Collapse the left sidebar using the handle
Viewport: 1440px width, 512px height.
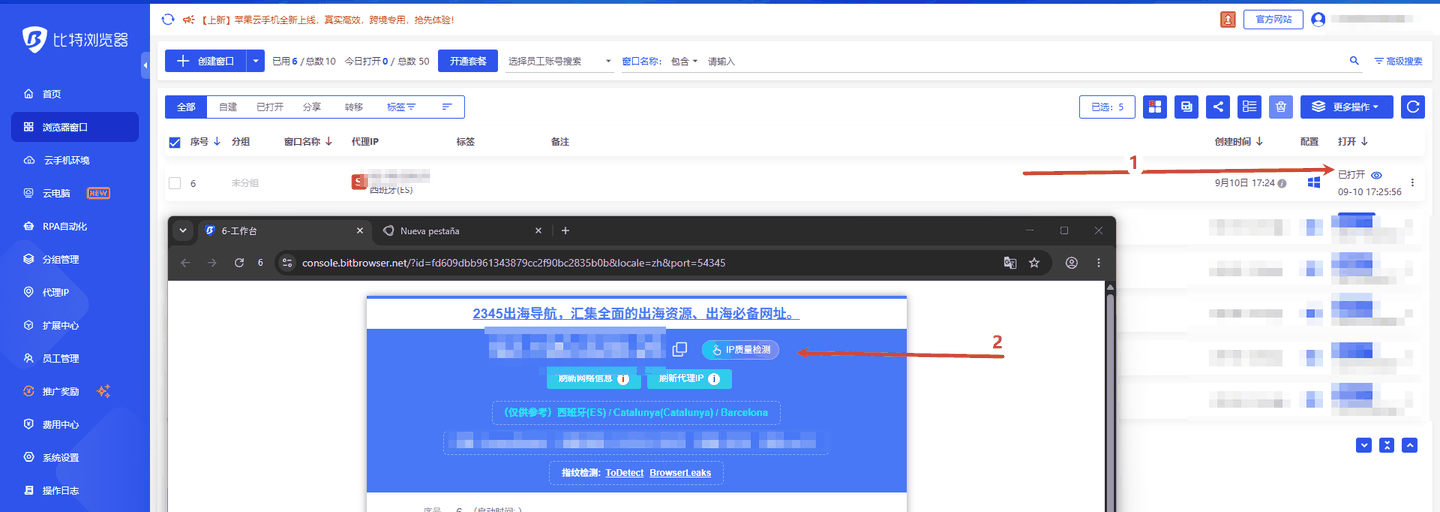click(x=145, y=64)
